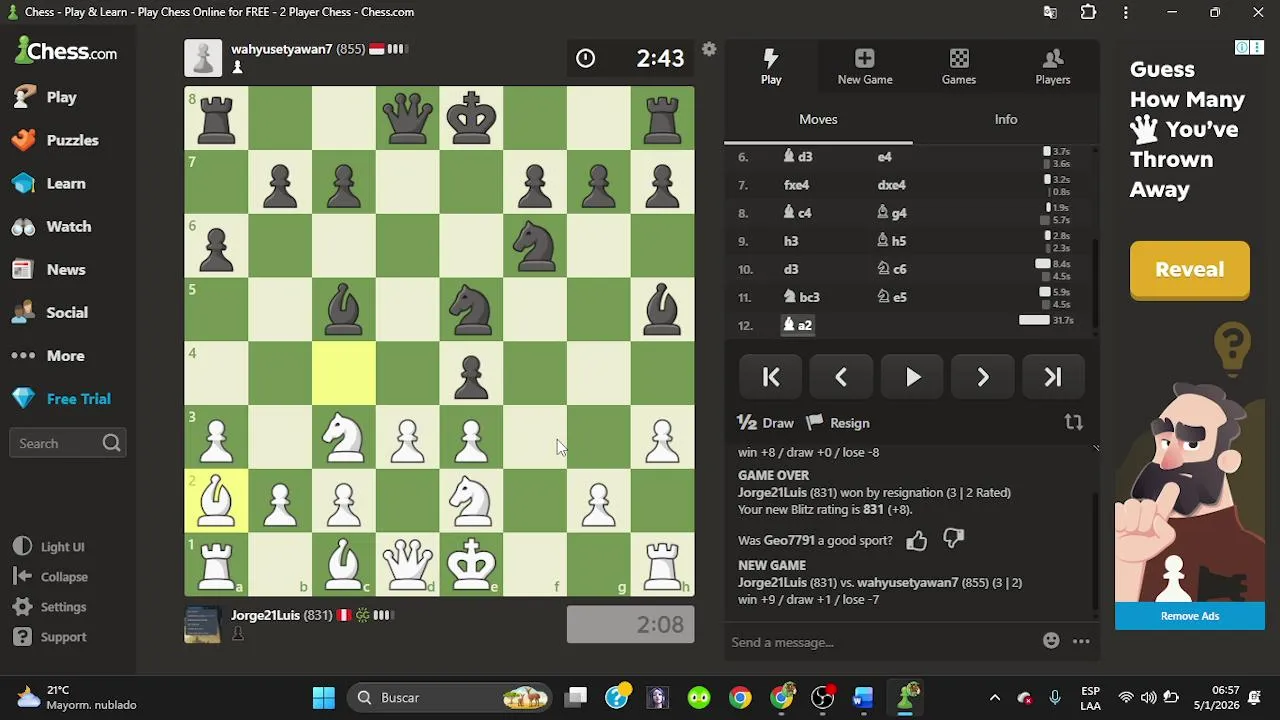Click the black knight on e5

[x=471, y=309]
